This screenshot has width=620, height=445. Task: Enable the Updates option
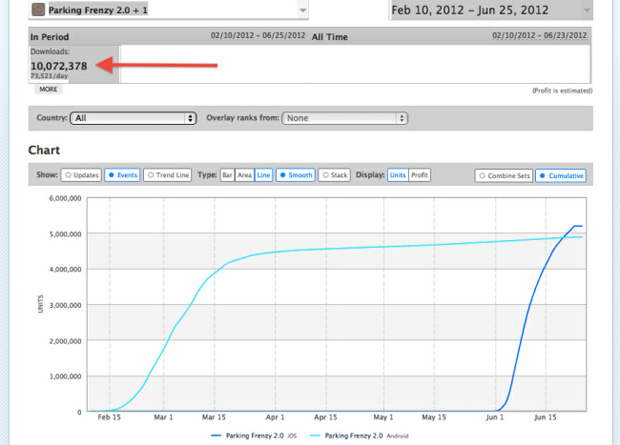point(82,175)
